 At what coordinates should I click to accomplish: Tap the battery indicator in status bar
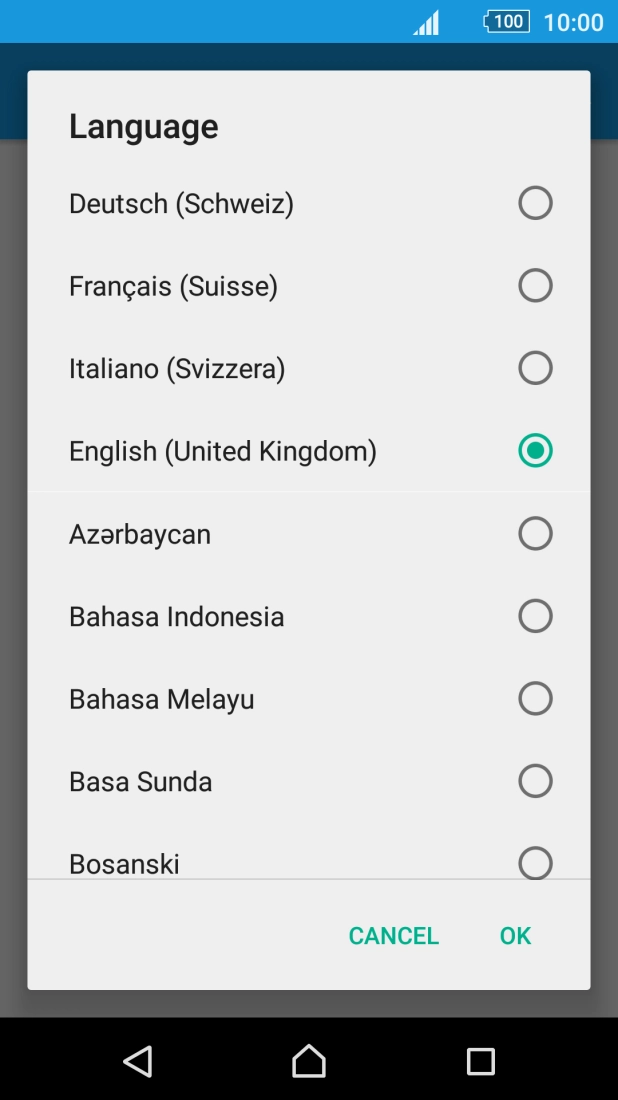(x=506, y=22)
